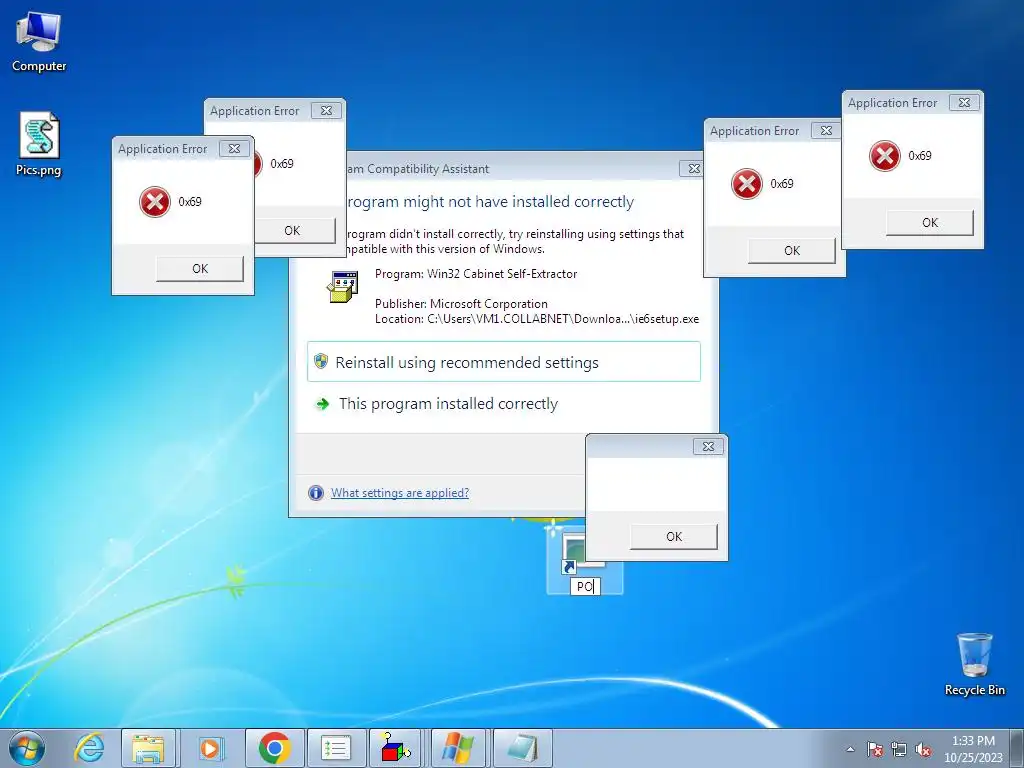Open the checklist app taskbar button
The image size is (1024, 768).
click(336, 748)
